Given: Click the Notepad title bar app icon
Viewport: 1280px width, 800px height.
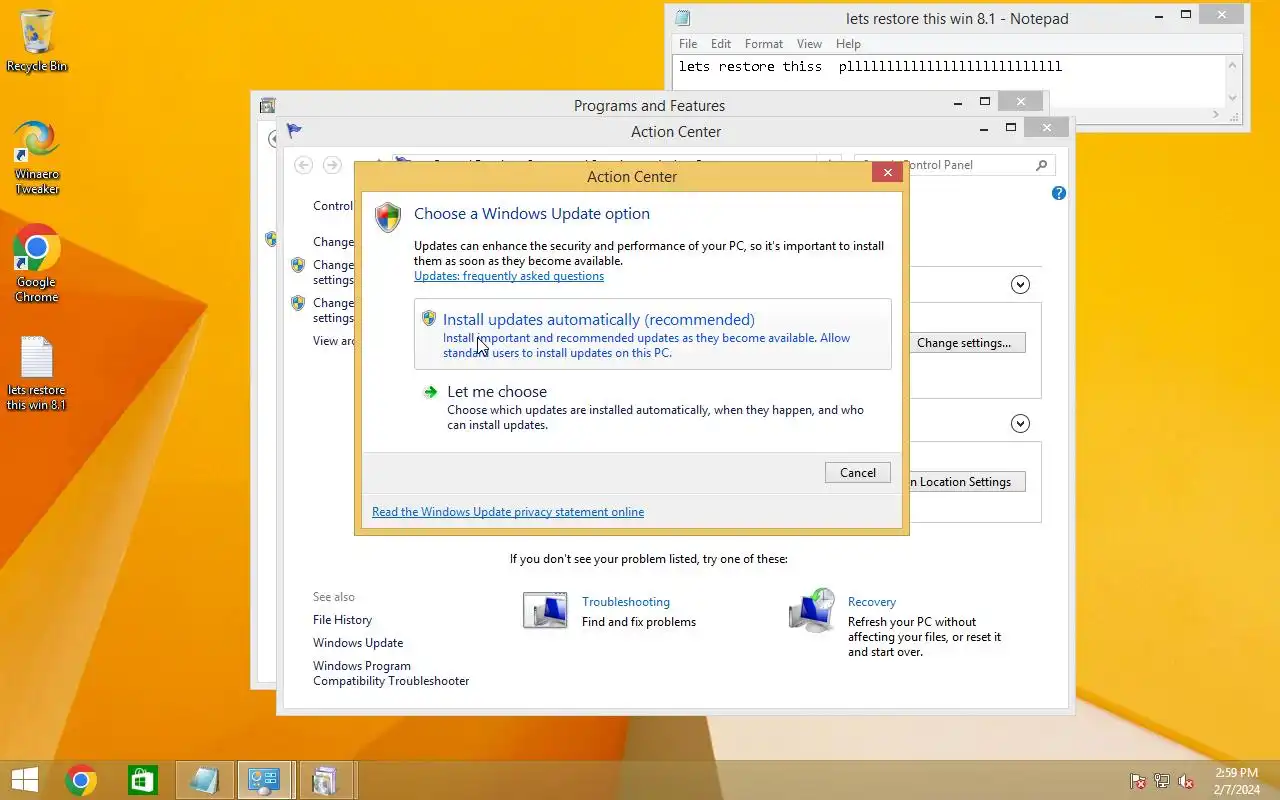Looking at the screenshot, I should click(x=682, y=18).
